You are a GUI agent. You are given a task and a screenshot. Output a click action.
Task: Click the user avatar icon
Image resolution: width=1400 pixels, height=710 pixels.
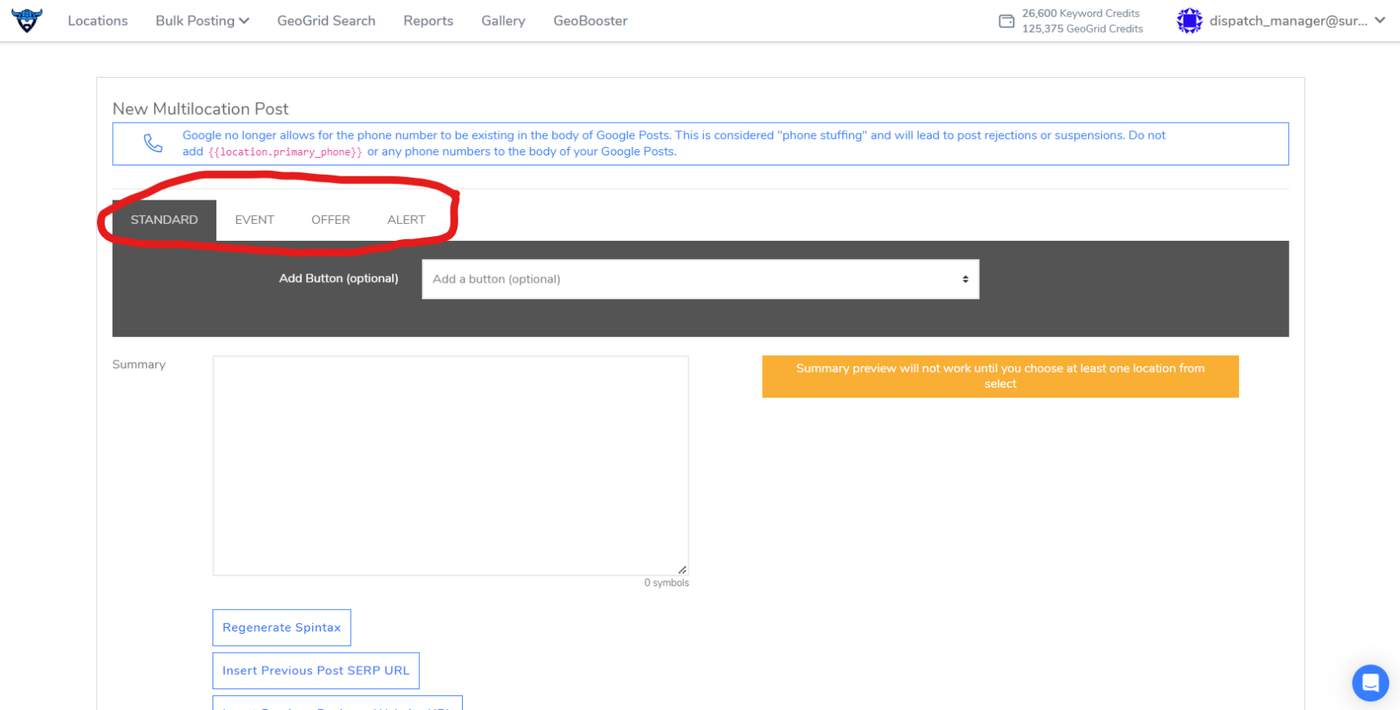tap(1189, 21)
